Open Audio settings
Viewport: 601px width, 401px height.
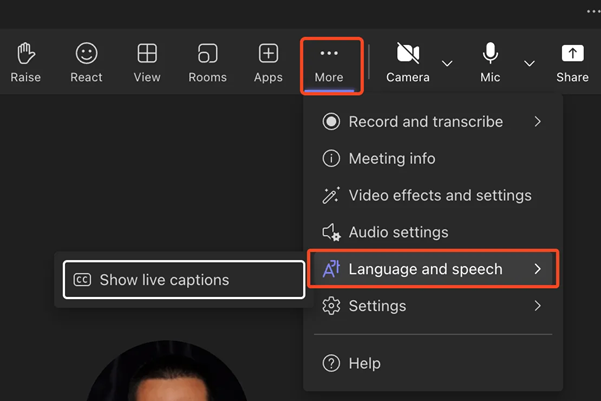[x=433, y=232]
